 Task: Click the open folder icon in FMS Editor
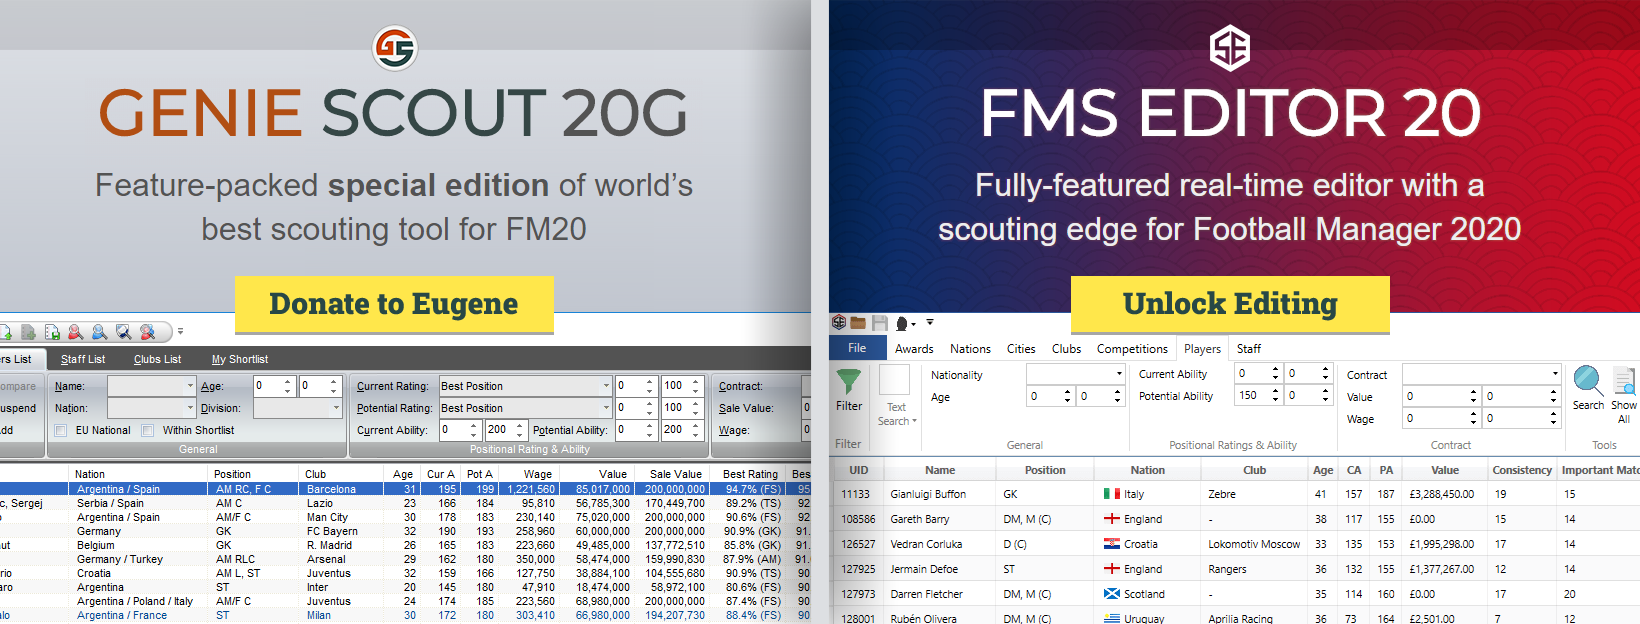(x=858, y=323)
